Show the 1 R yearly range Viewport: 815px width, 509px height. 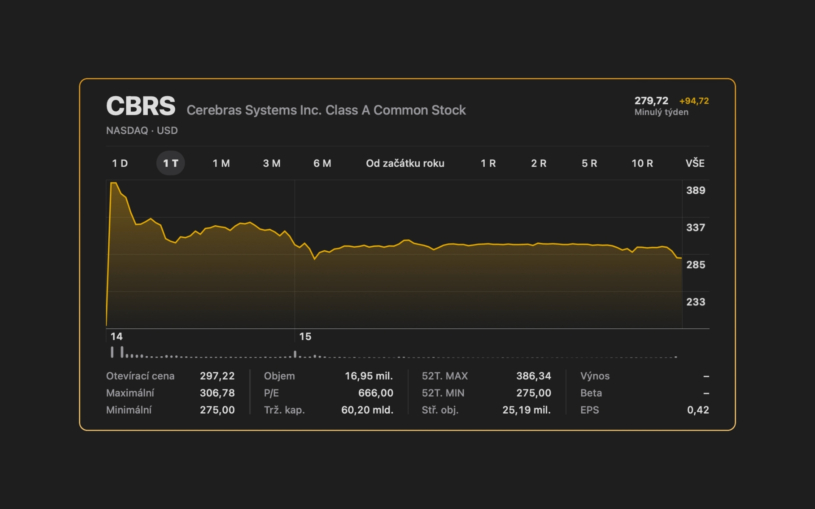(488, 163)
